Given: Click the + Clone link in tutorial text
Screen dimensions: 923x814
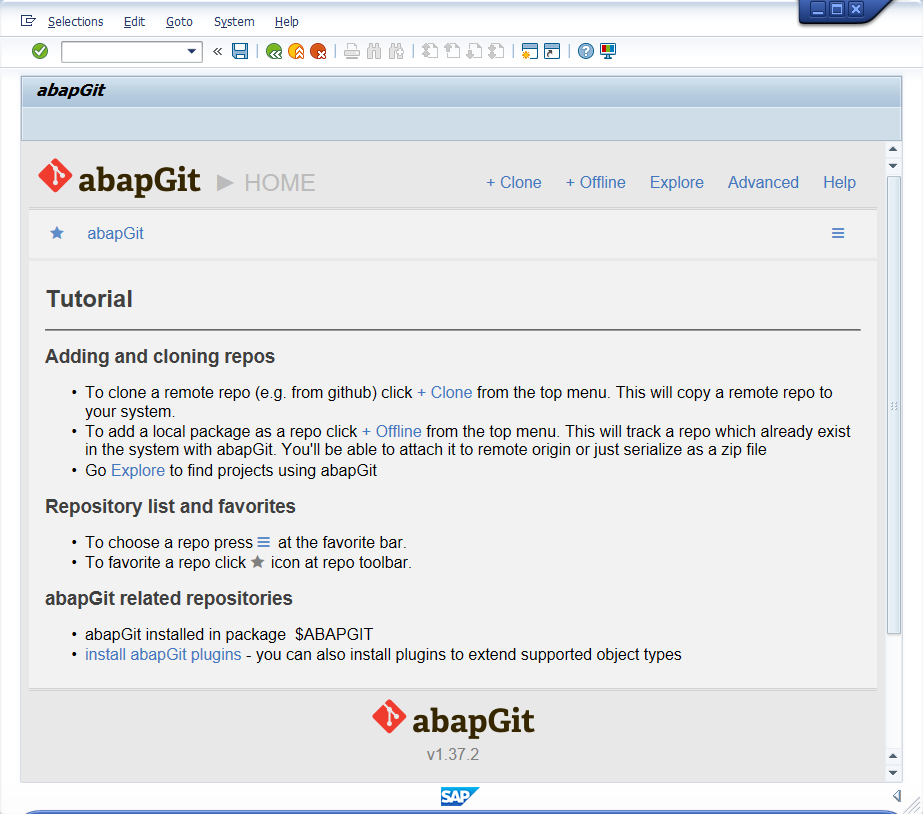Looking at the screenshot, I should click(x=444, y=393).
